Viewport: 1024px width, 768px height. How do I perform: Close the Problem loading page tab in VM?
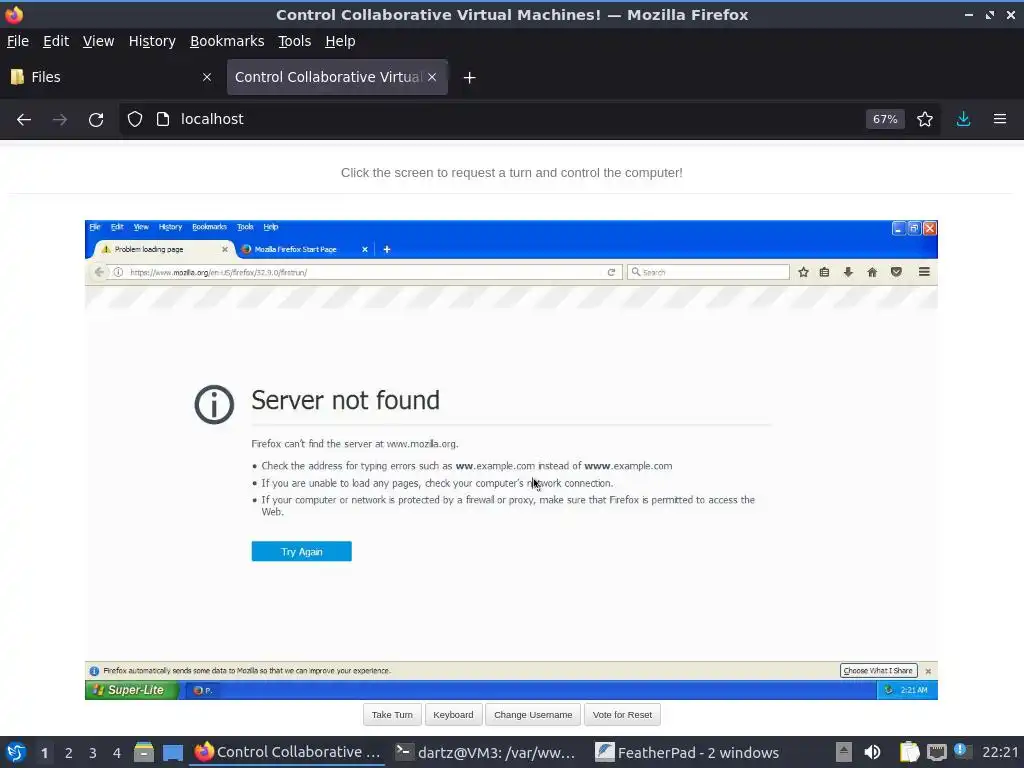(x=224, y=249)
